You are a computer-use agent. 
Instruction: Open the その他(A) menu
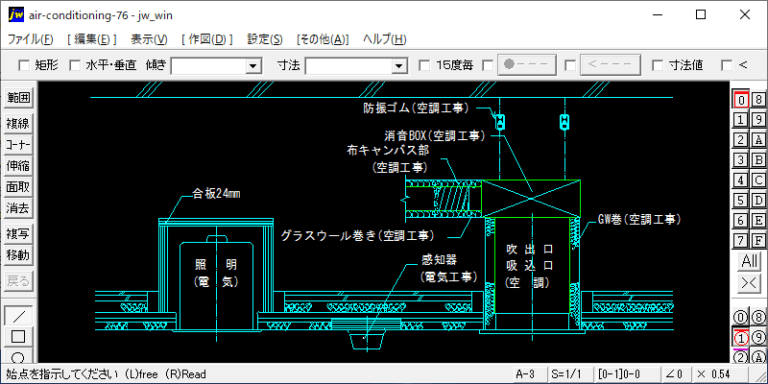coord(323,39)
